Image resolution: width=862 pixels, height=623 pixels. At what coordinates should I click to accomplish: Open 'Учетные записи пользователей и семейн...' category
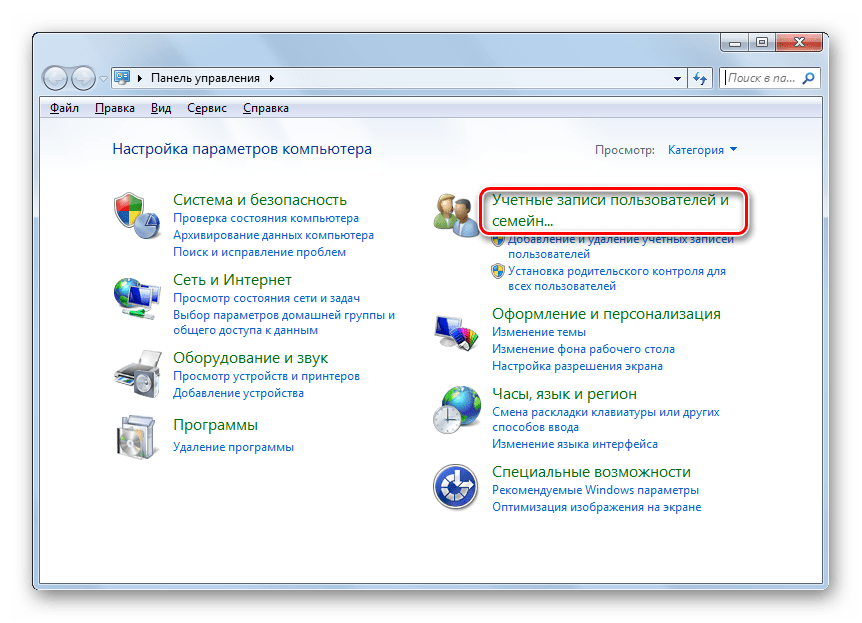pyautogui.click(x=610, y=210)
